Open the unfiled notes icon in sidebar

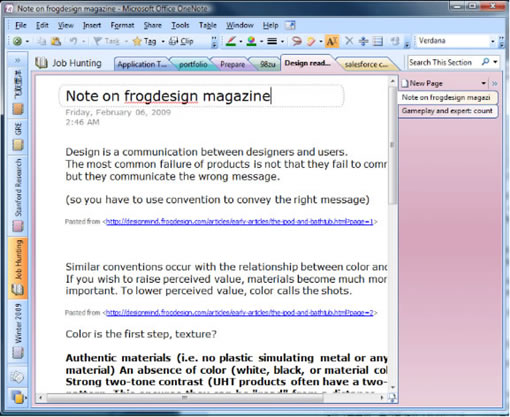(x=17, y=377)
